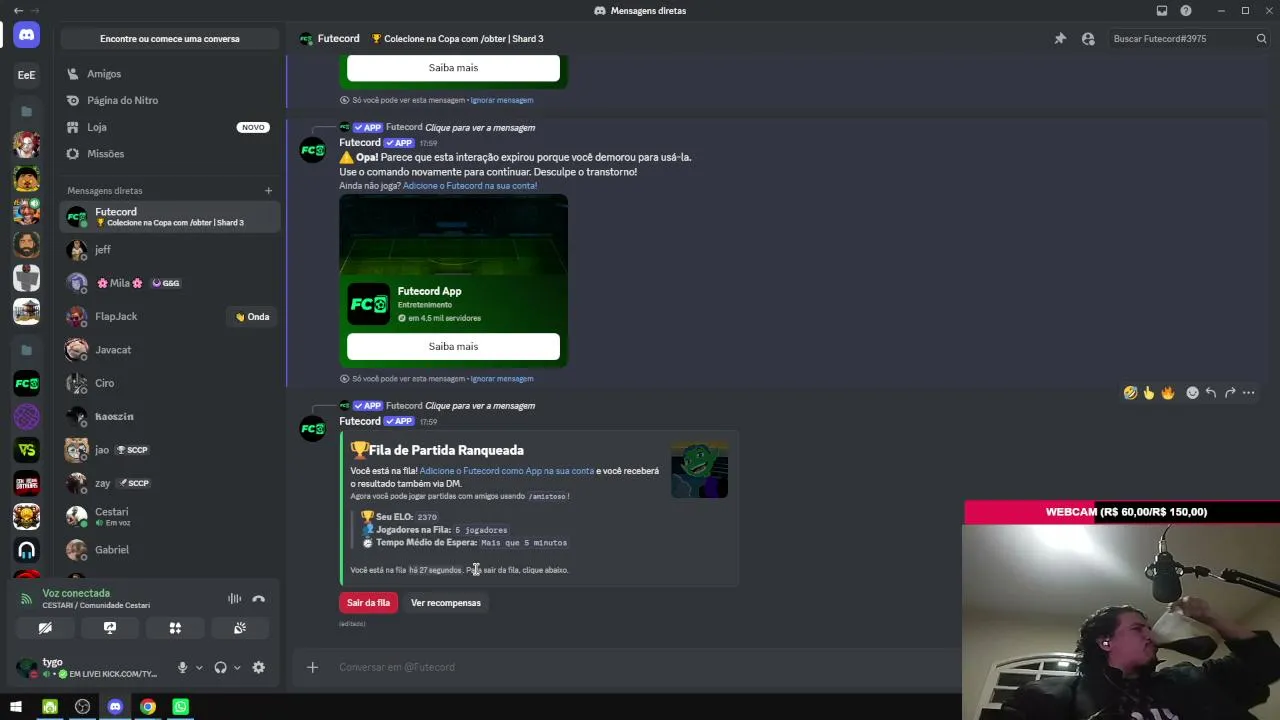Click Saiba mais on Futecord App card
Screen dimensions: 1280x720
tap(453, 346)
